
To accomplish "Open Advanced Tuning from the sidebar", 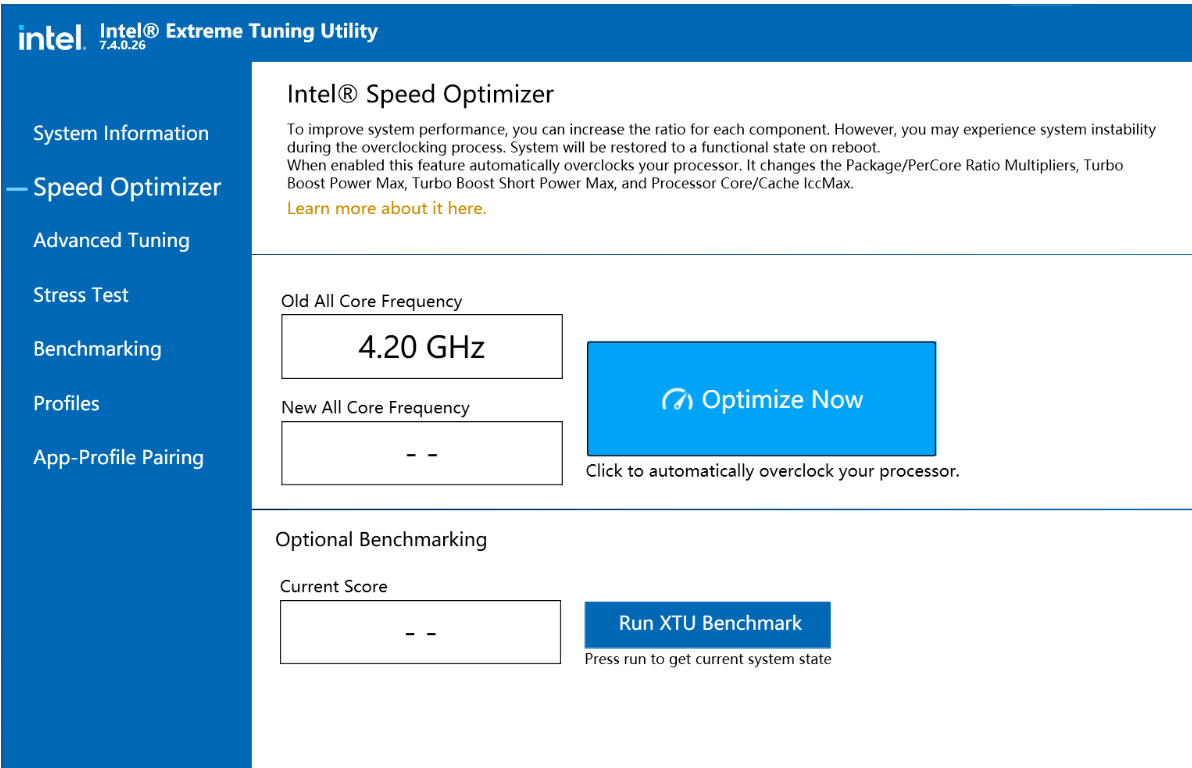I will 111,240.
